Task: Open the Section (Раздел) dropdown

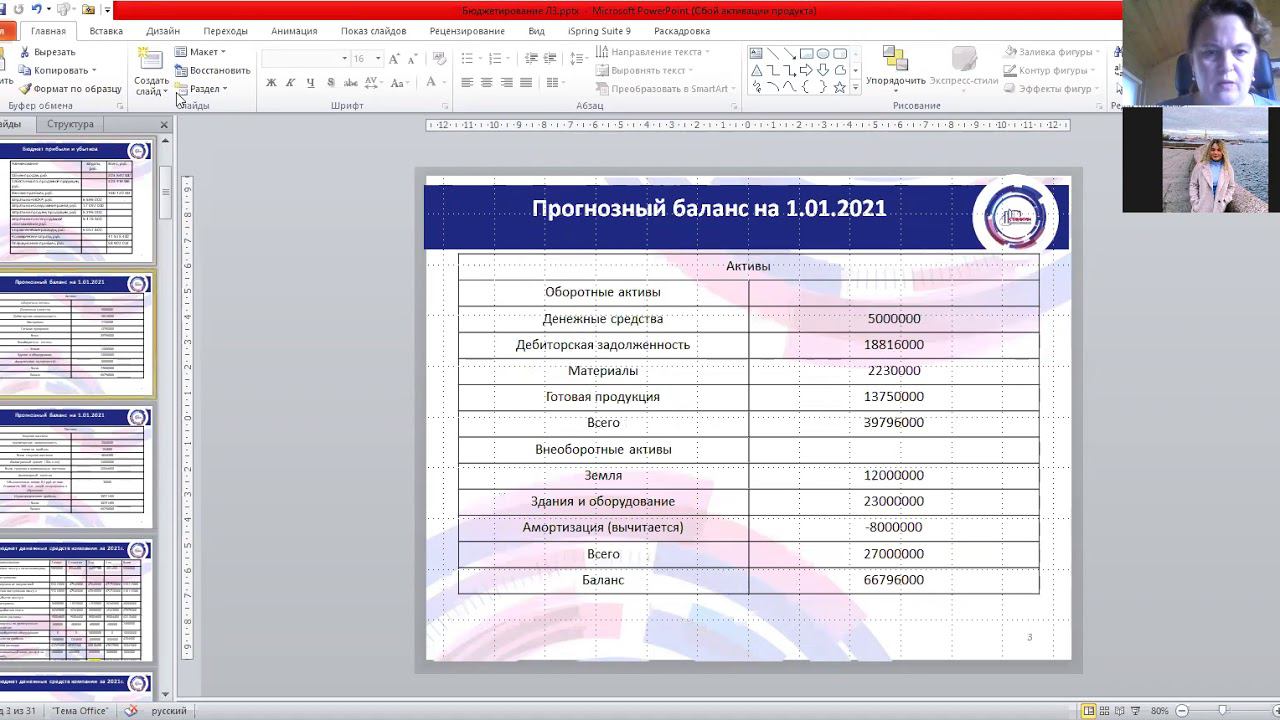Action: [x=201, y=89]
